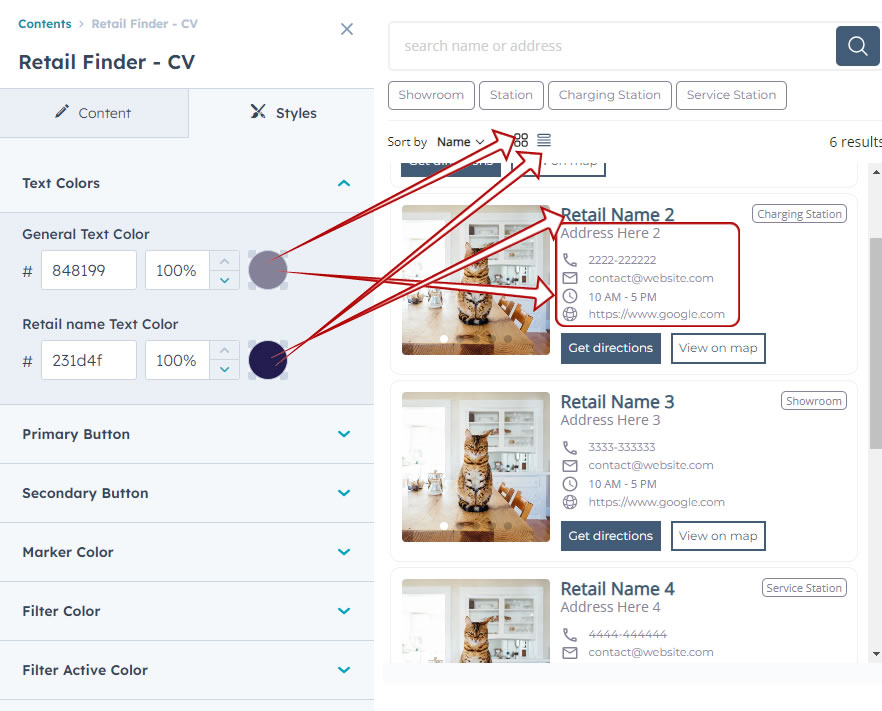This screenshot has width=882, height=711.
Task: Switch to list view icon
Action: [543, 140]
